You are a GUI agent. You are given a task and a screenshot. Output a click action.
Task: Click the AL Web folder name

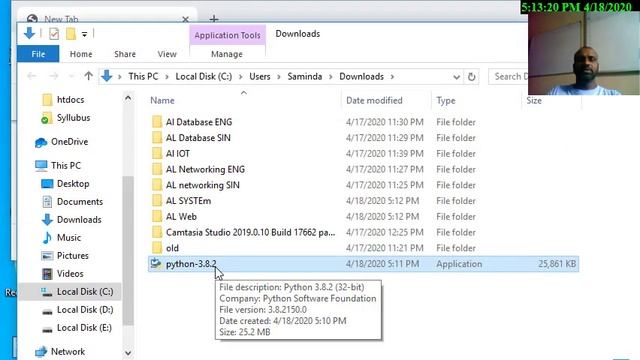pyautogui.click(x=181, y=217)
